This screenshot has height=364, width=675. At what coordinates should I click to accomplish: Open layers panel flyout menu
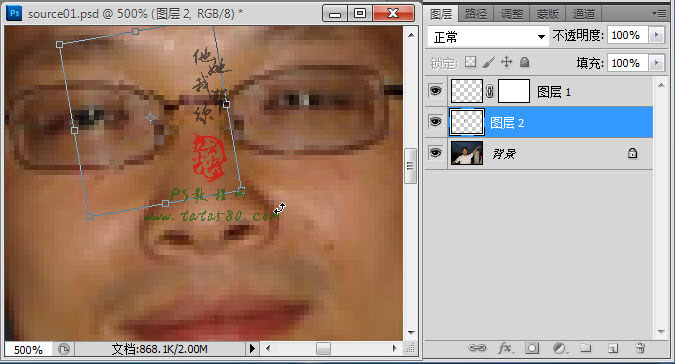[x=659, y=13]
